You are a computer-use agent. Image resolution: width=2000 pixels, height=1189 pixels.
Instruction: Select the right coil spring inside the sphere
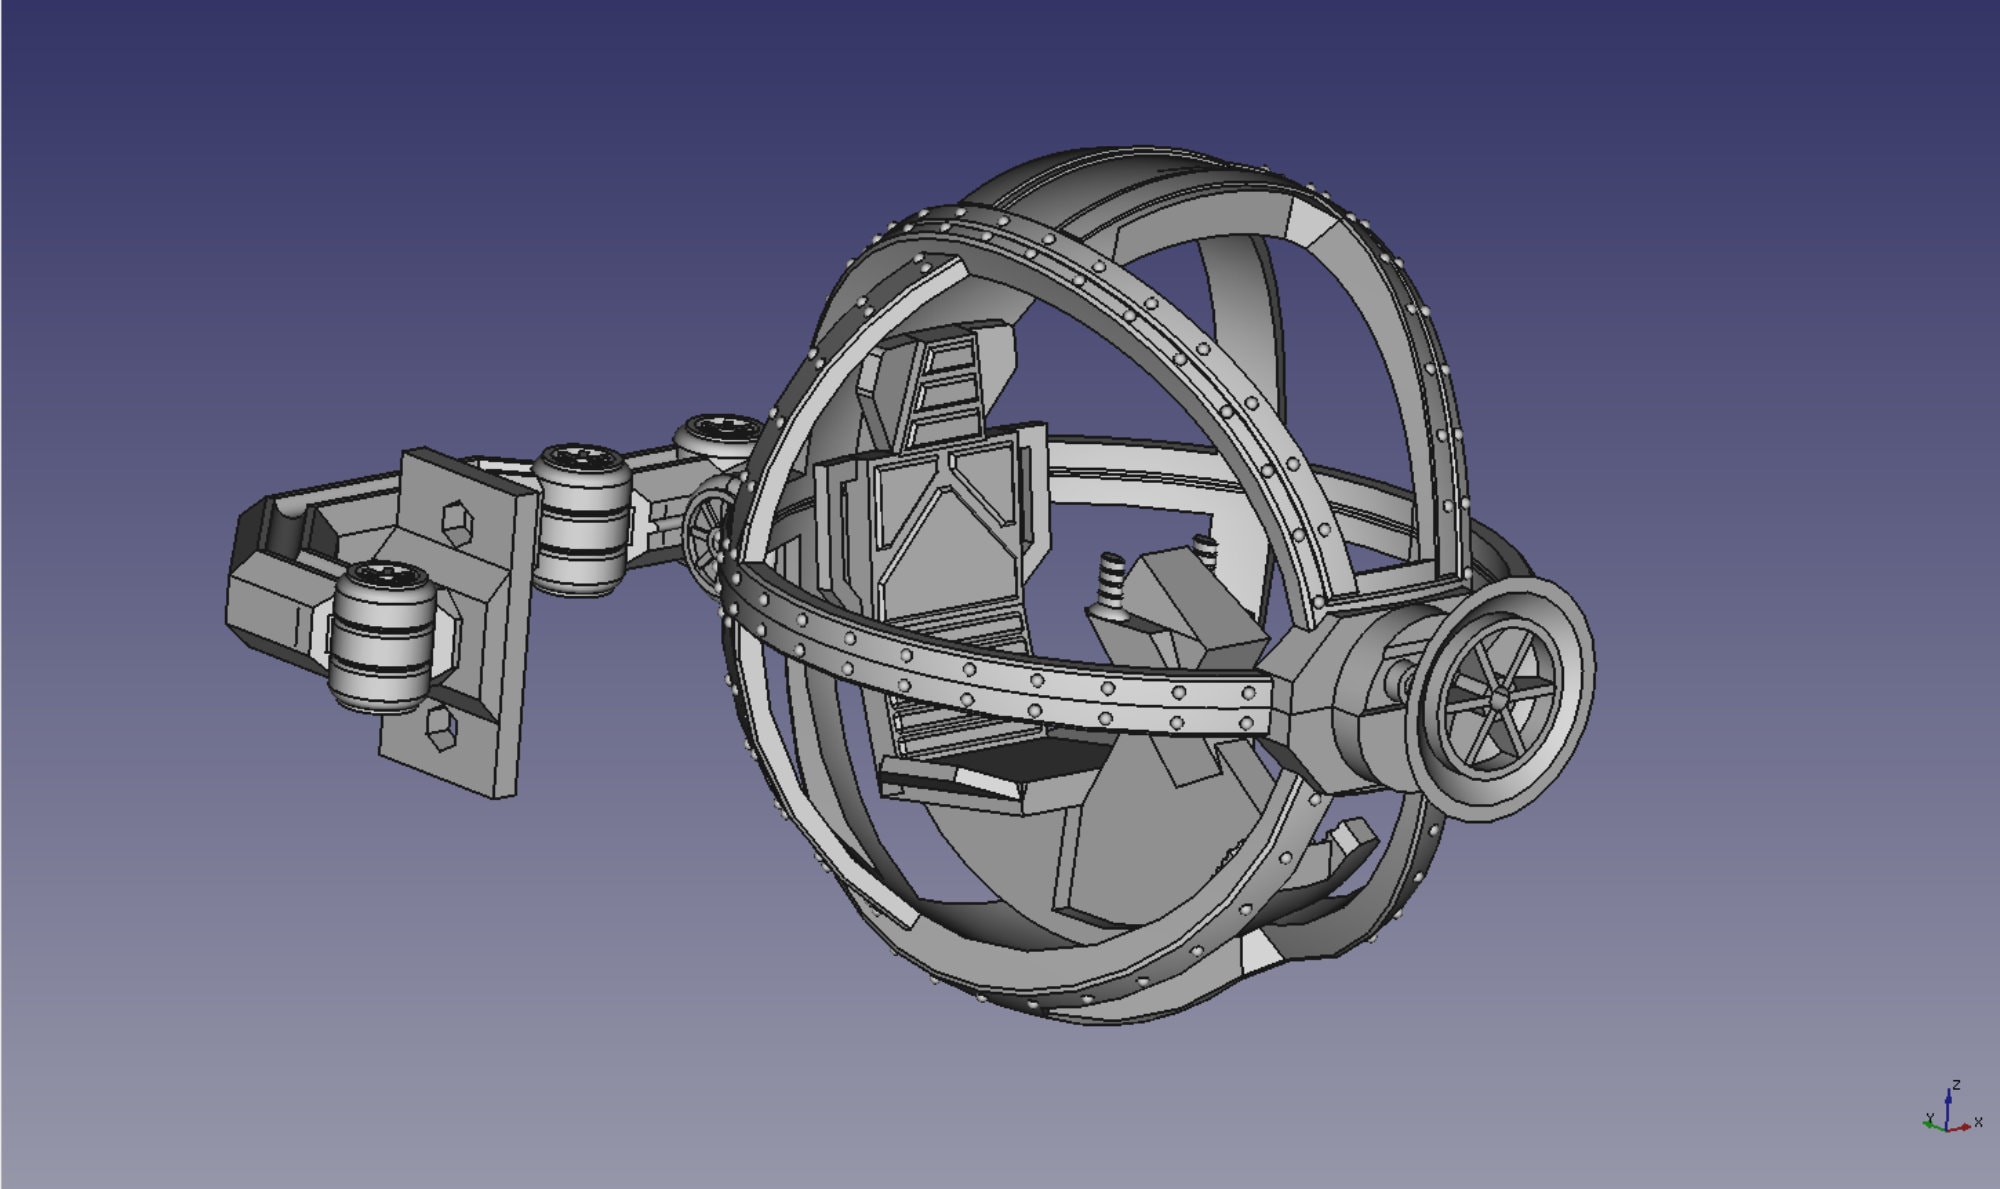click(x=1206, y=551)
